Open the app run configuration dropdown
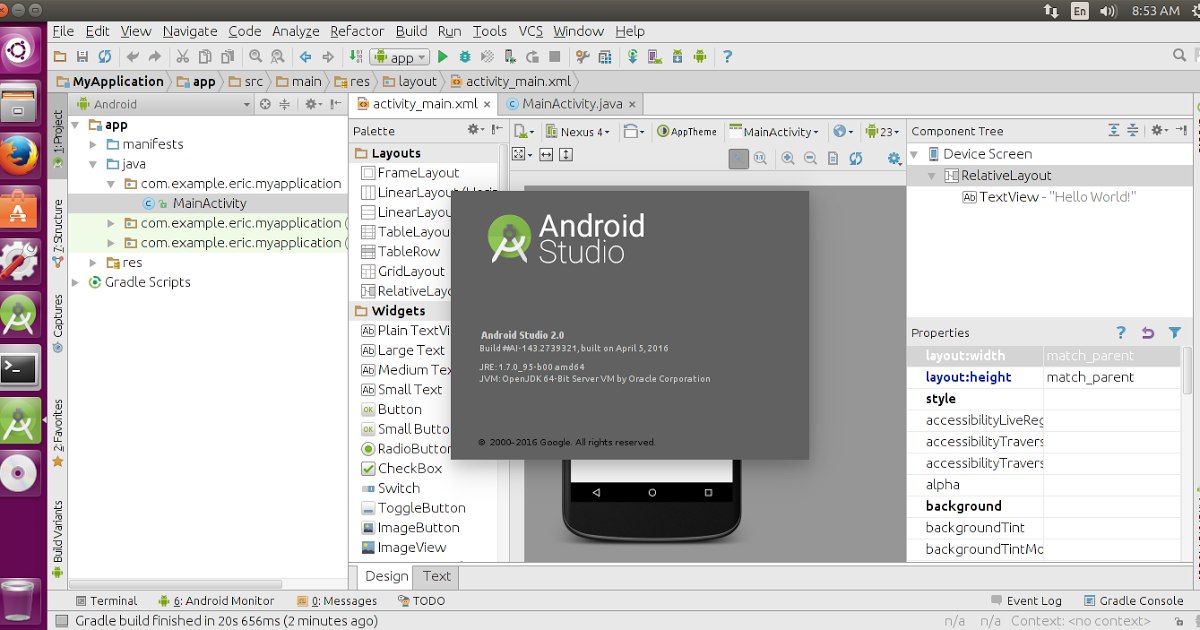 pyautogui.click(x=399, y=57)
